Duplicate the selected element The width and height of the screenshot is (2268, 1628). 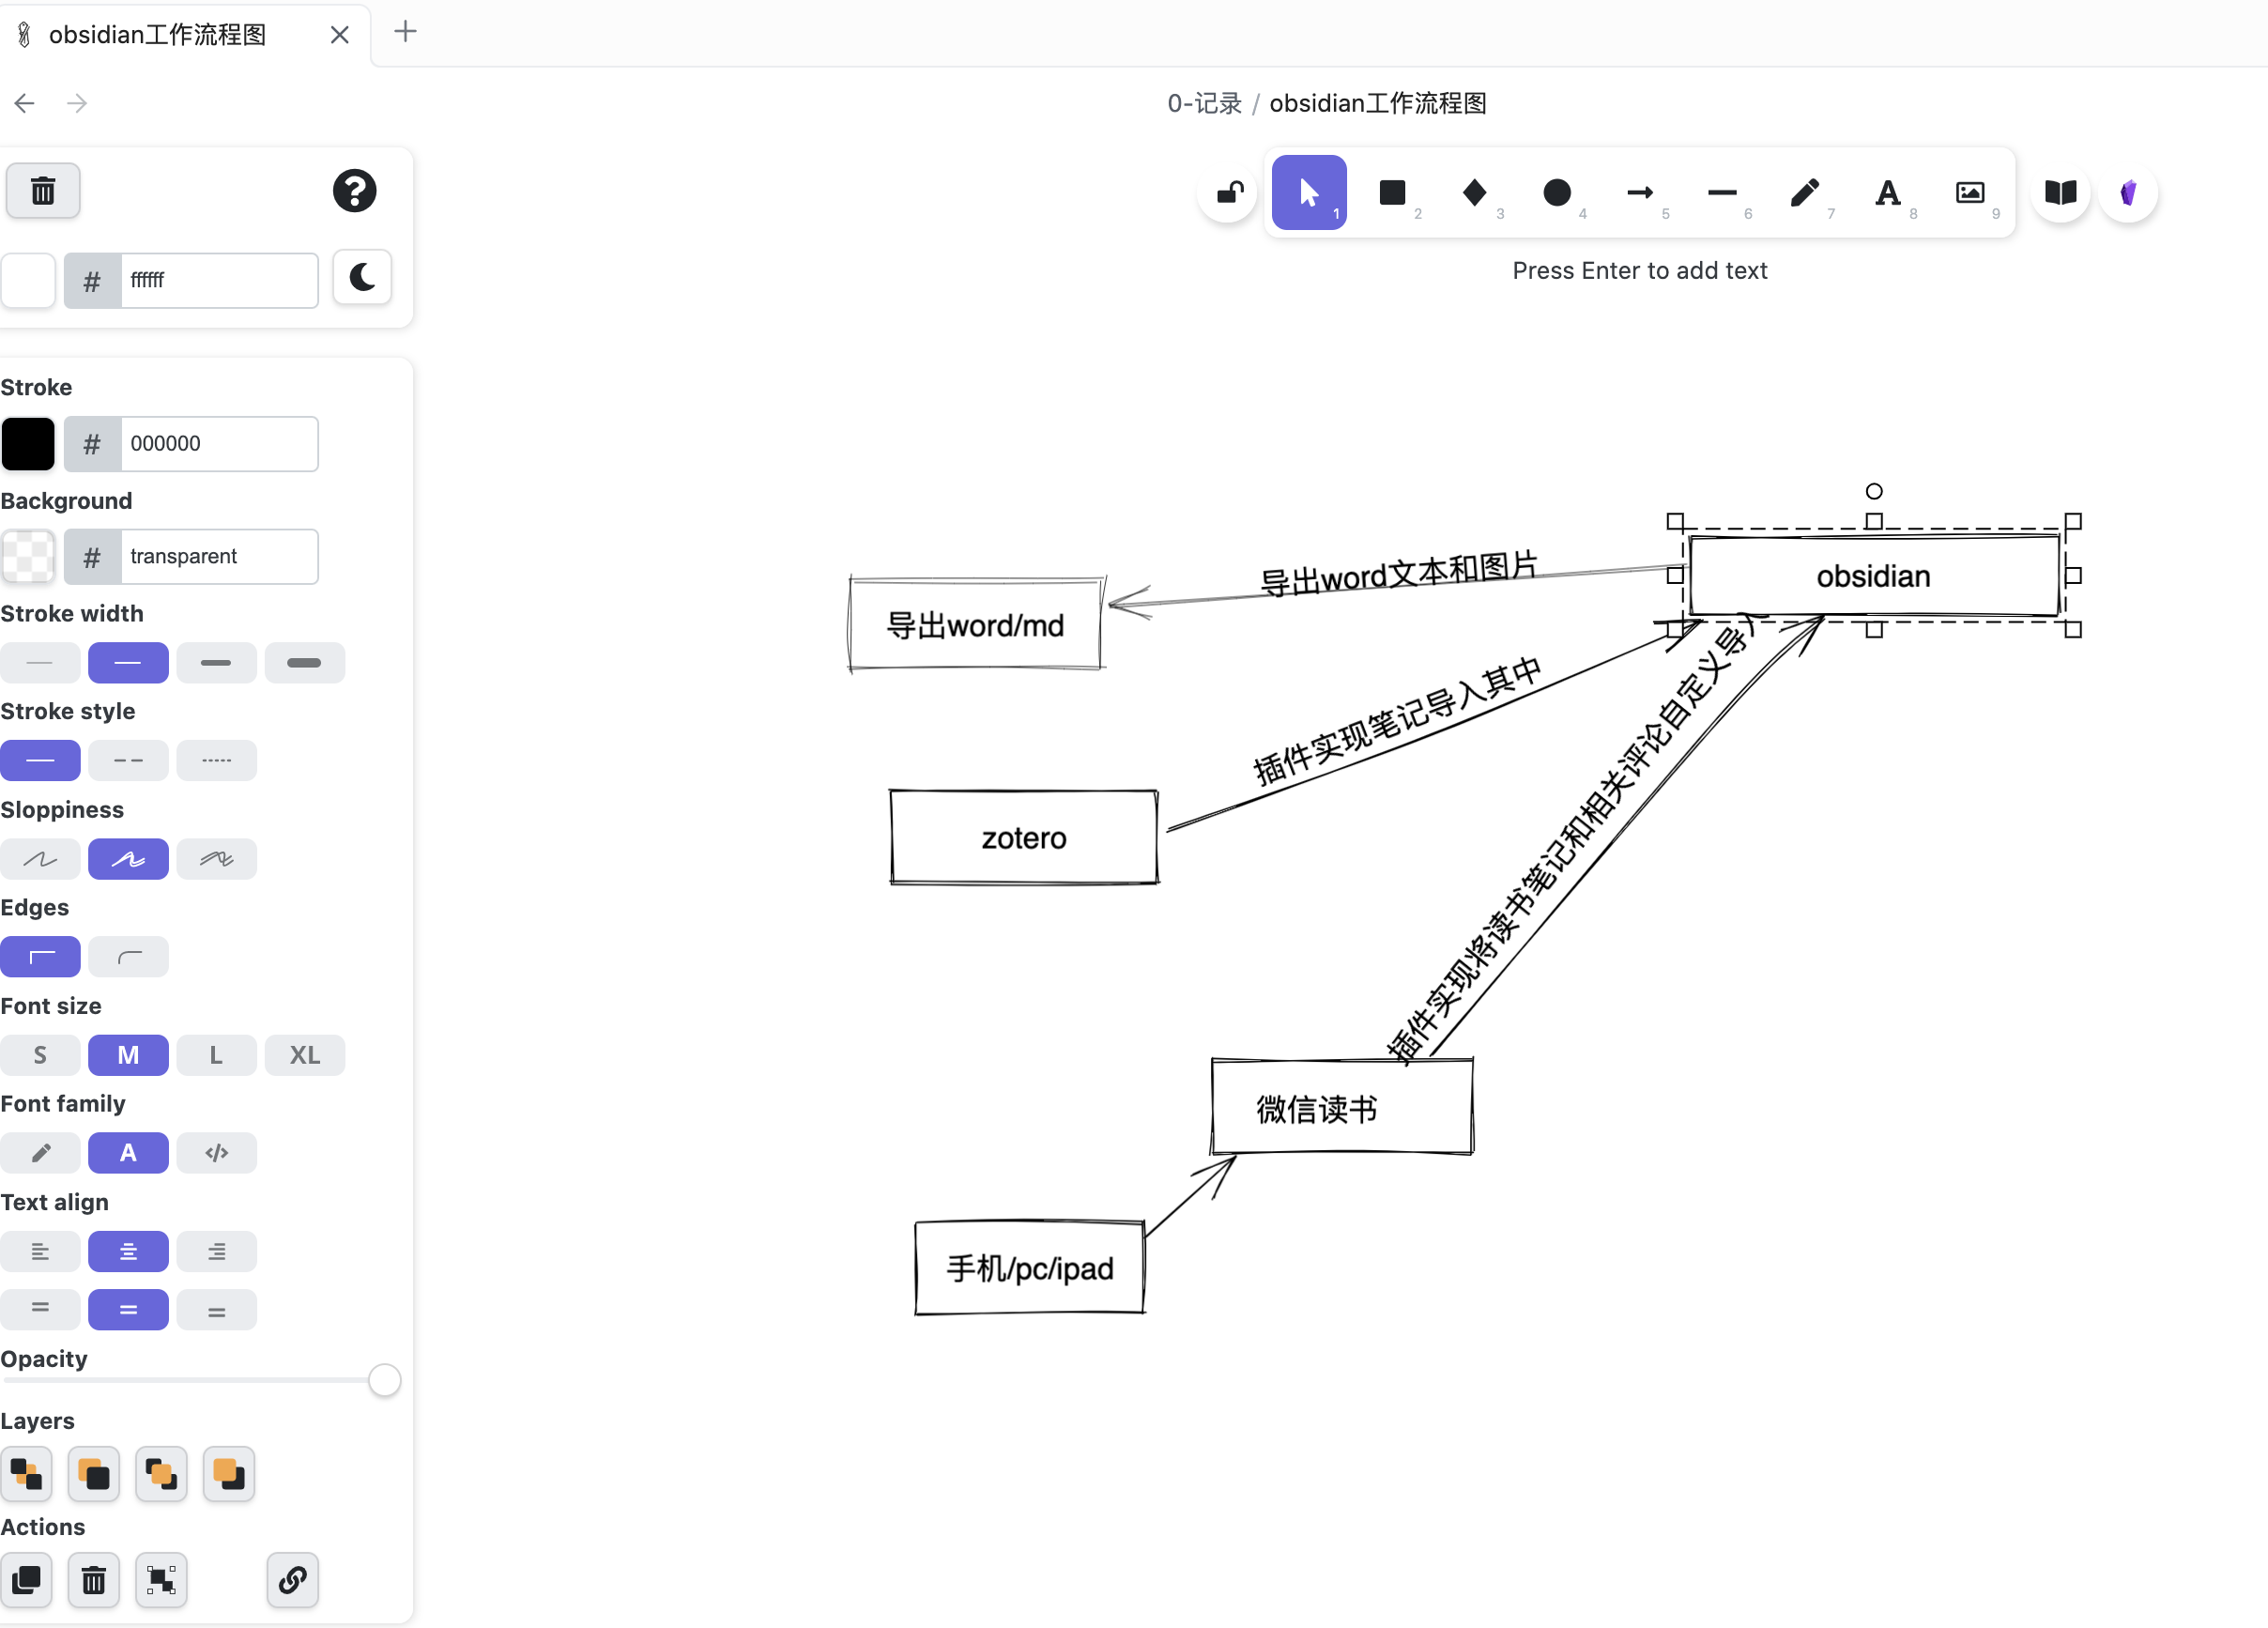point(26,1579)
